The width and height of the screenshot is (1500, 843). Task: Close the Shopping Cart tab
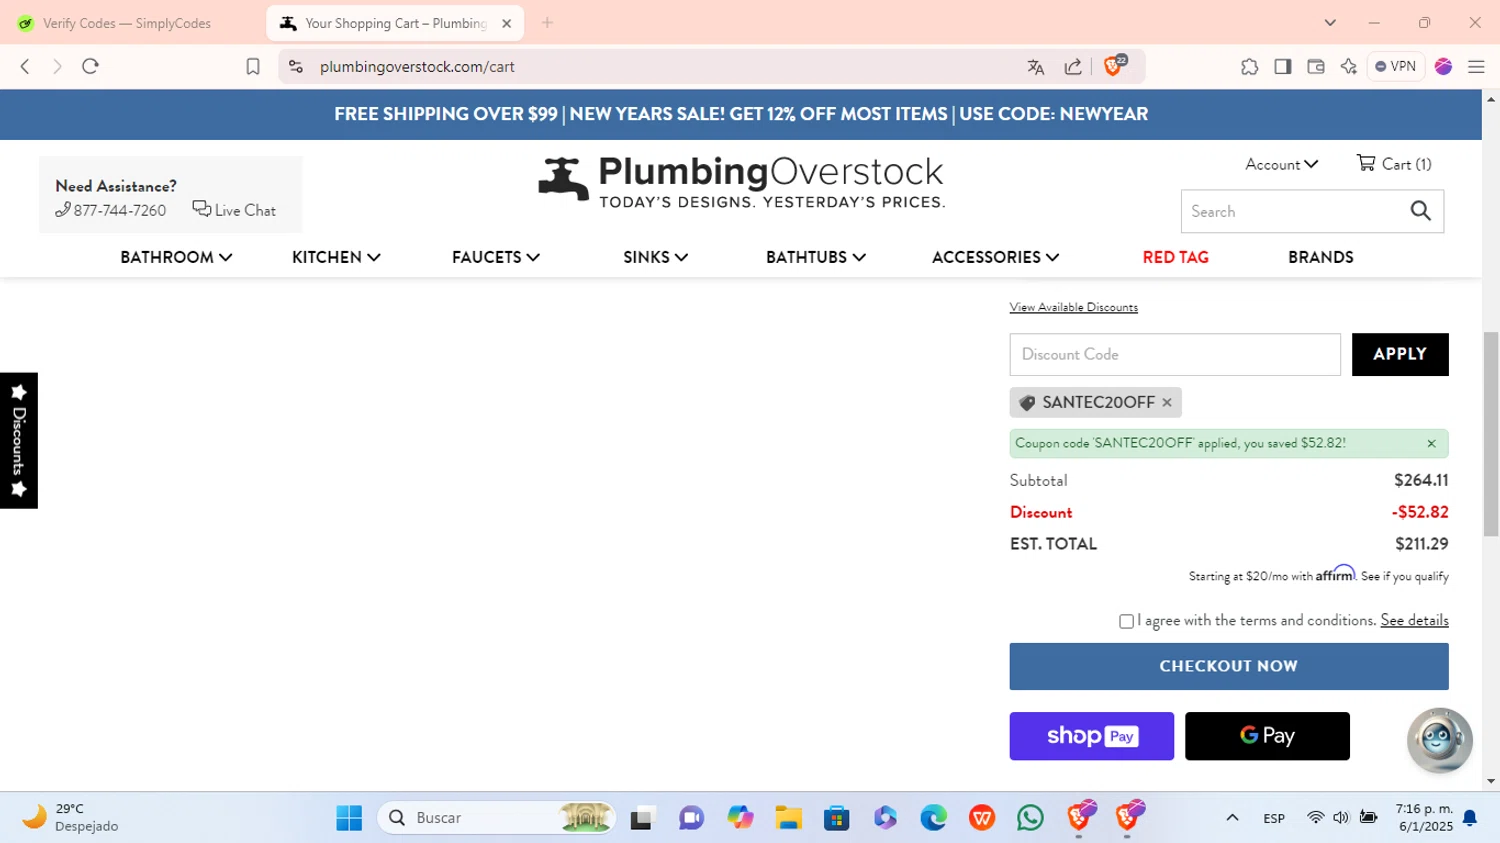point(506,23)
